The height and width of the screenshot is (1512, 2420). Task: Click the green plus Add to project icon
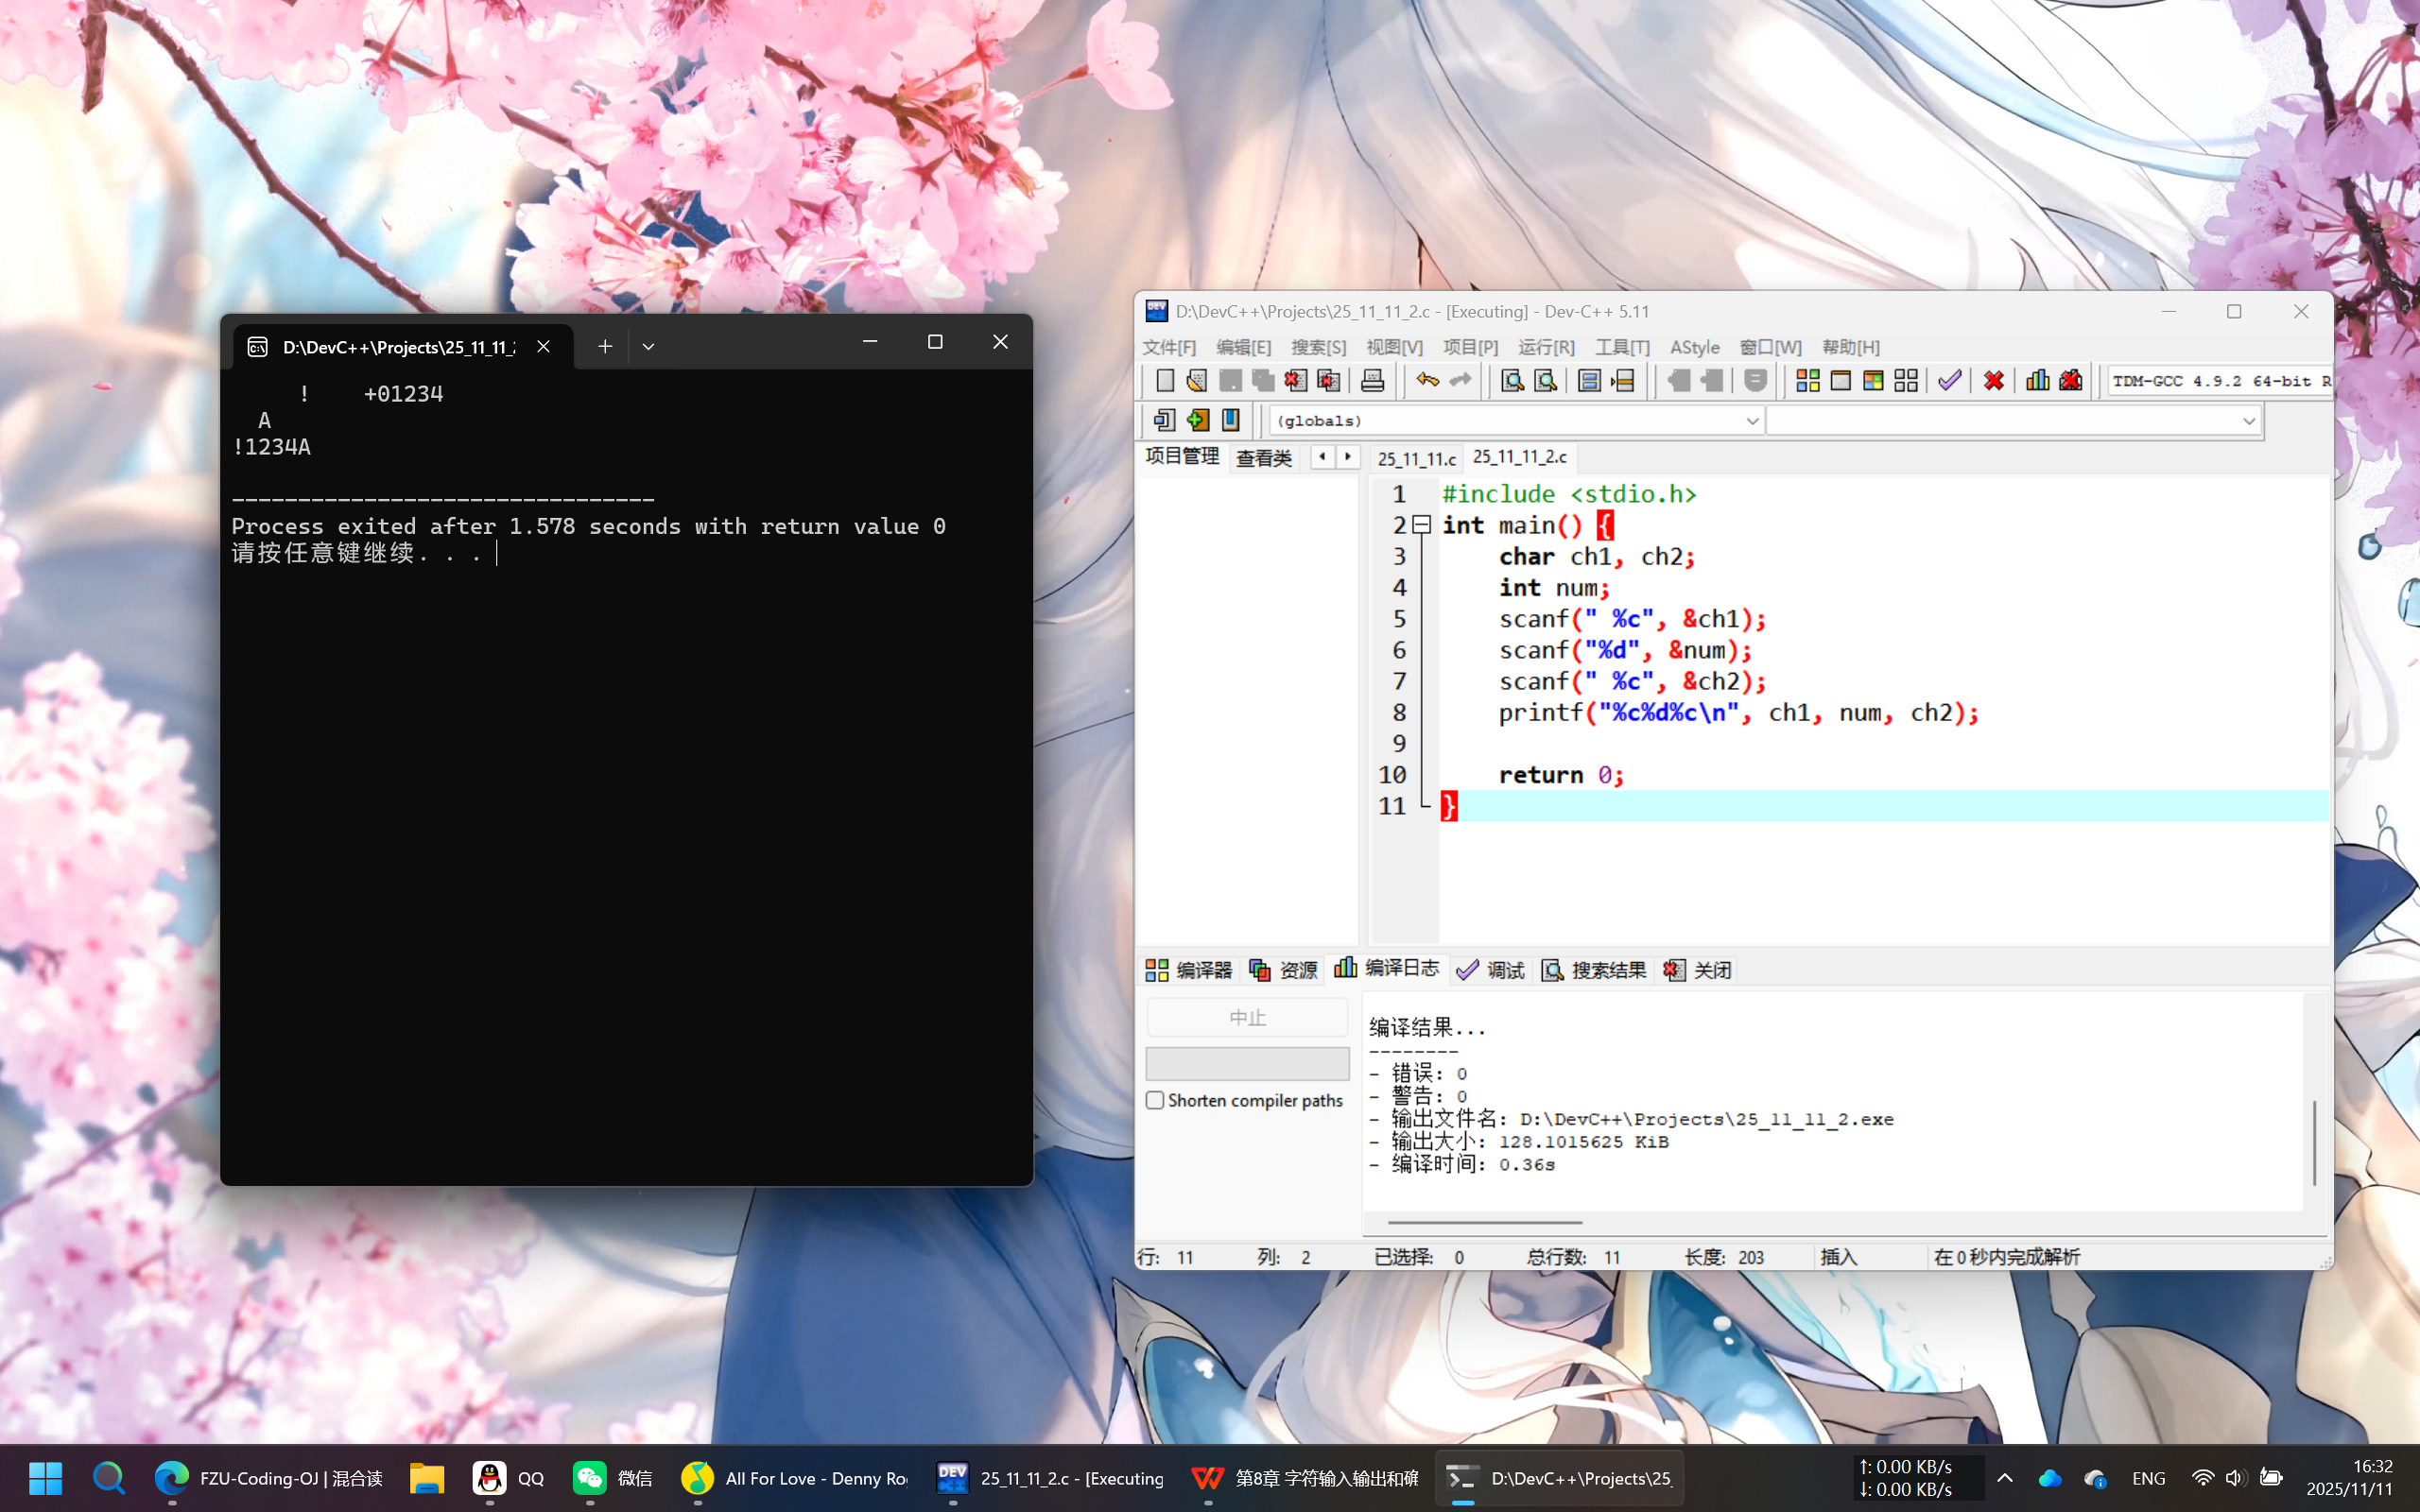1197,420
